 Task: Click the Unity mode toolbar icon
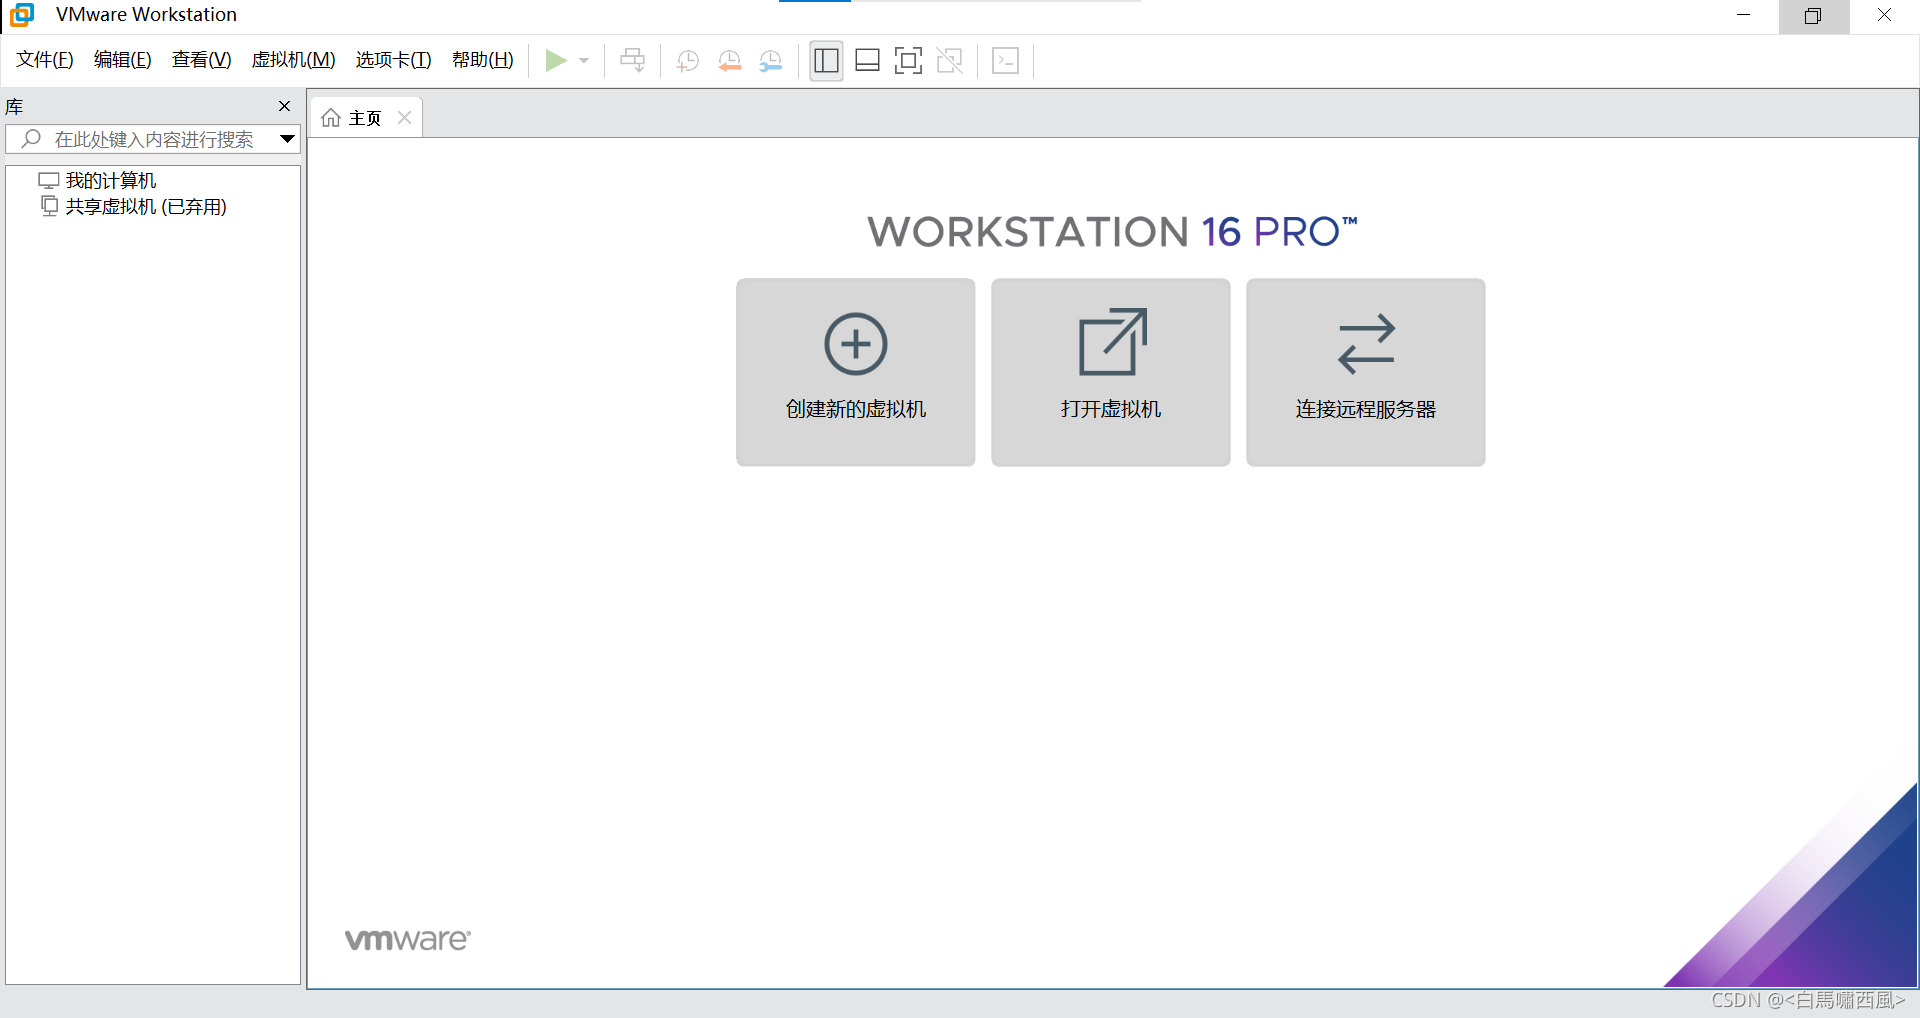click(x=950, y=61)
